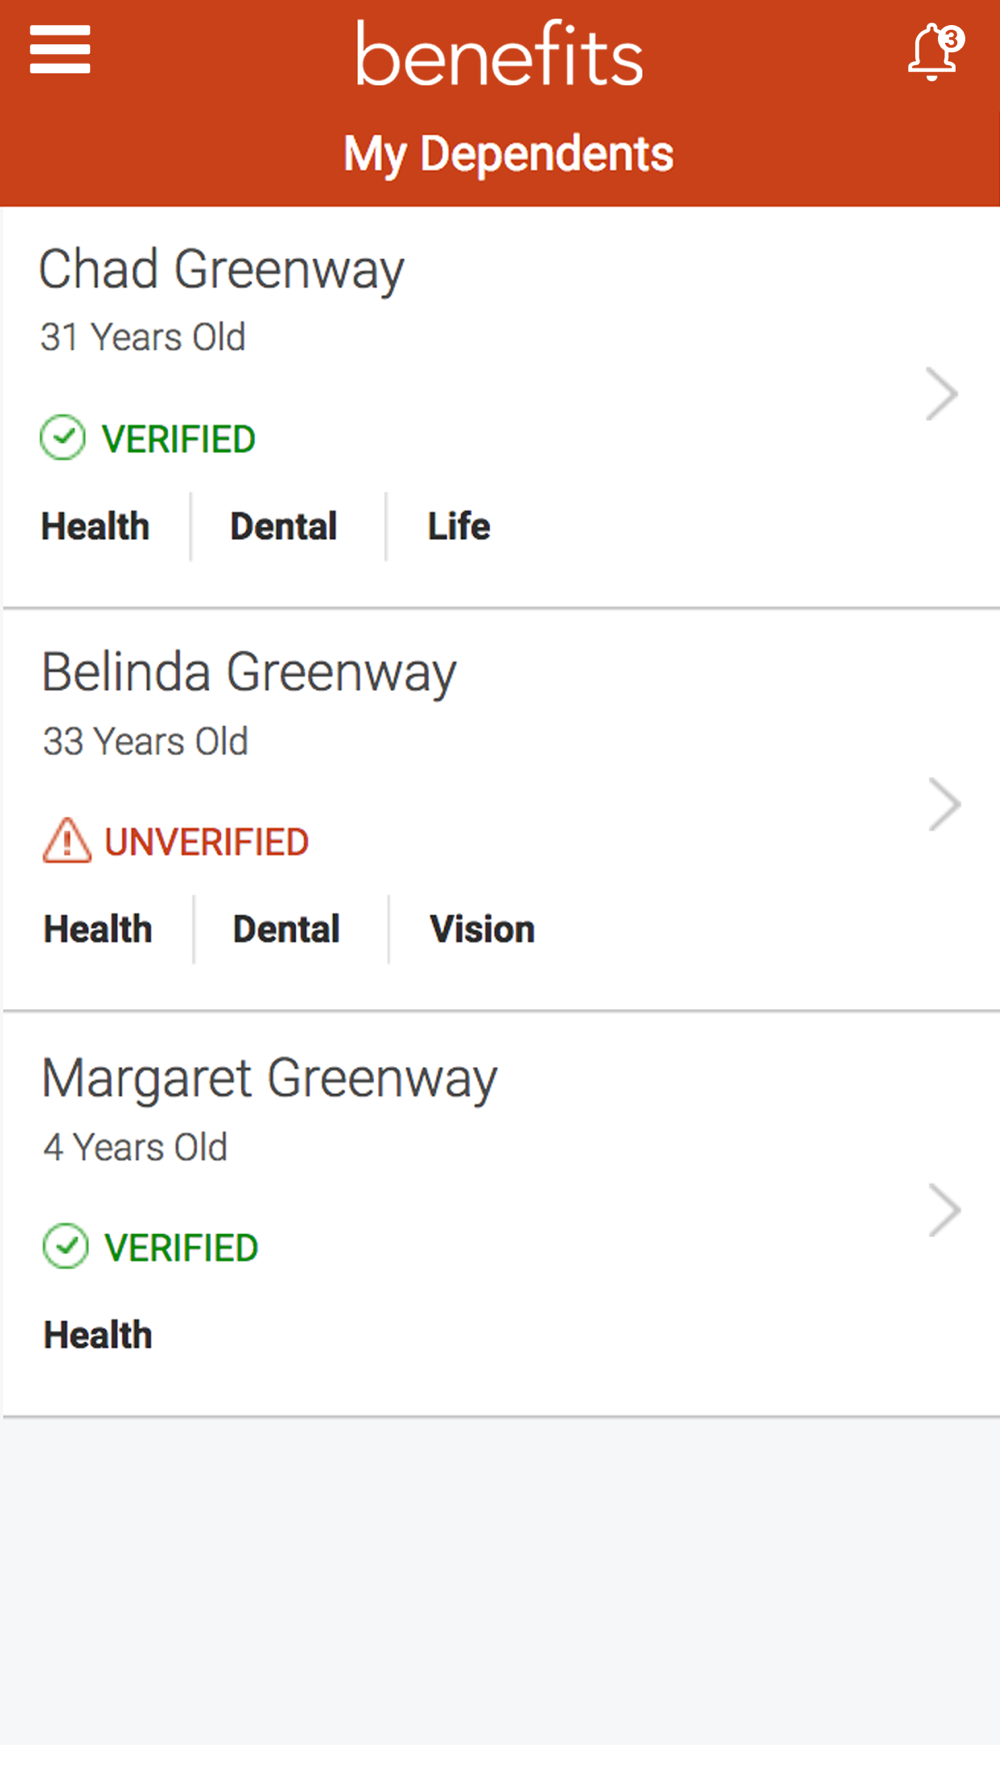Click the benefits logo in header

[499, 55]
